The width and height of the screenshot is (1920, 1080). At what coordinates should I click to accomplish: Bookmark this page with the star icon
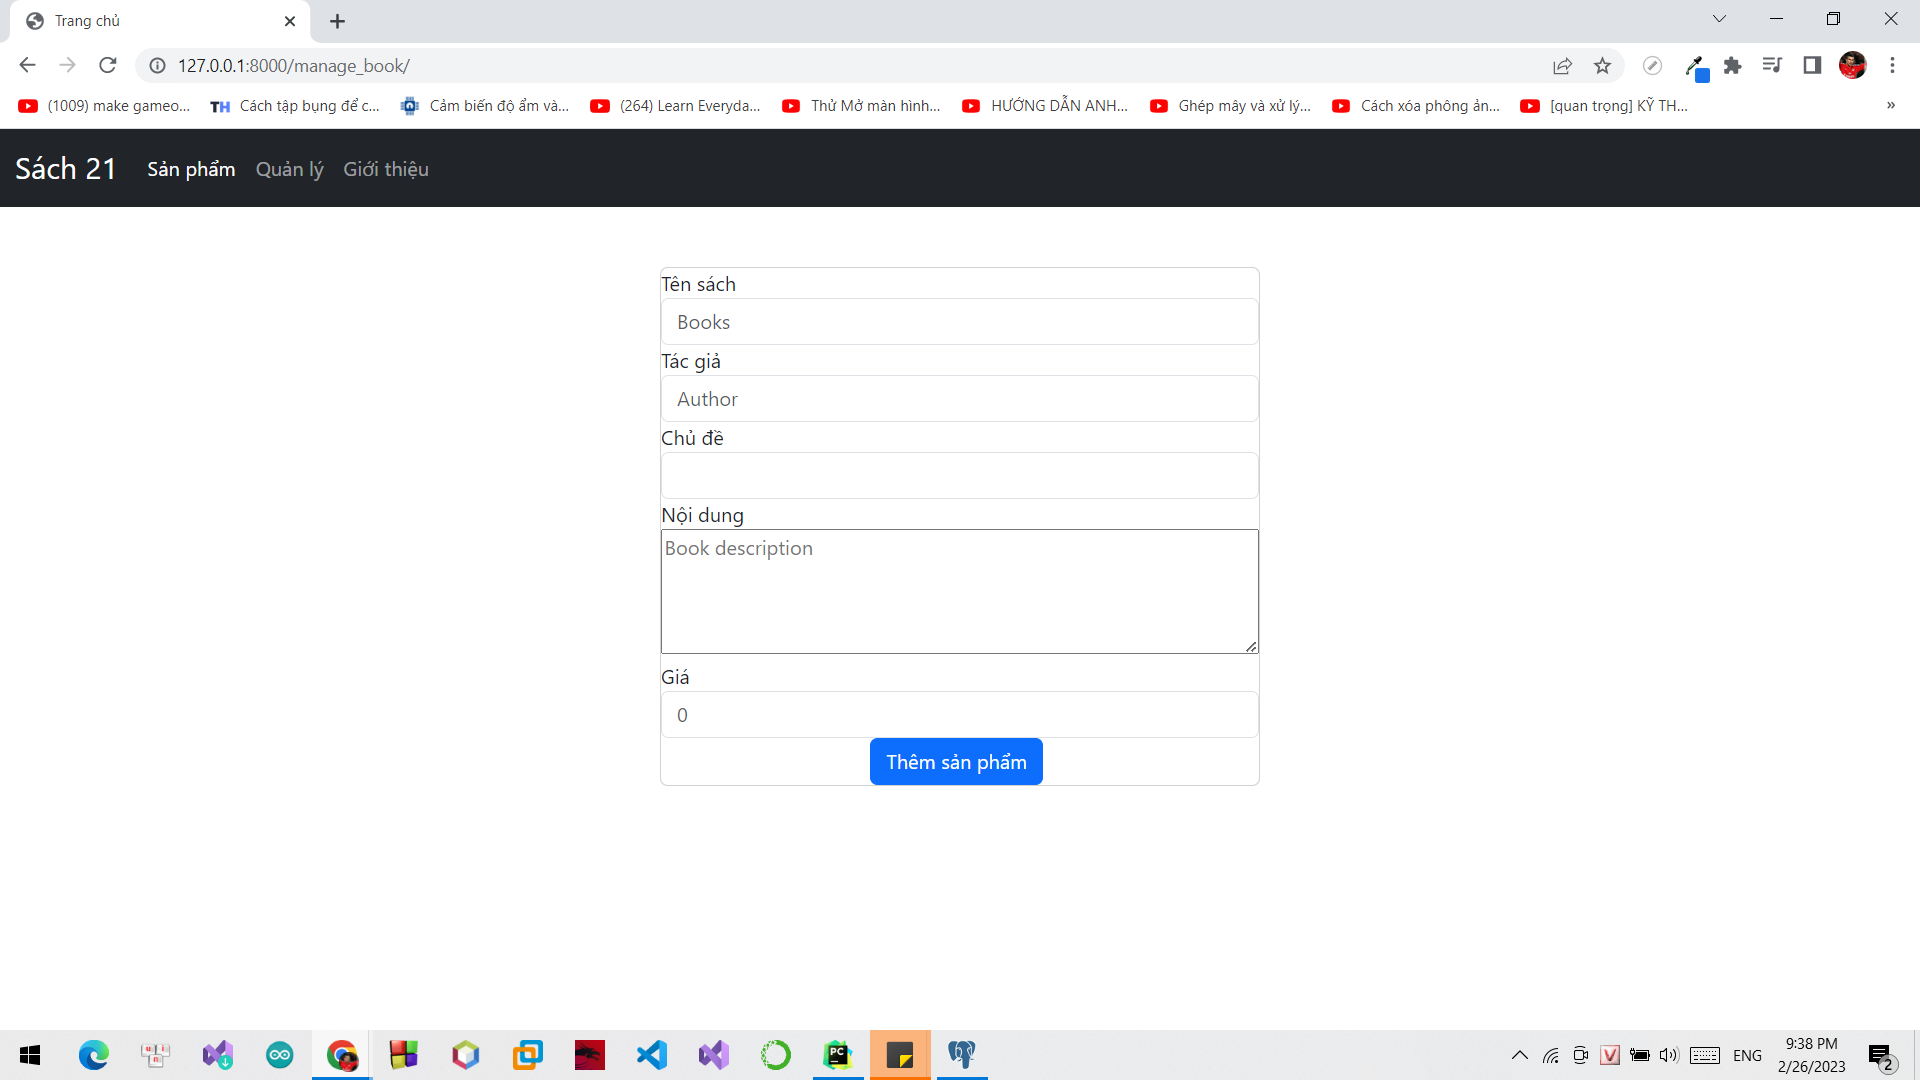click(1602, 66)
